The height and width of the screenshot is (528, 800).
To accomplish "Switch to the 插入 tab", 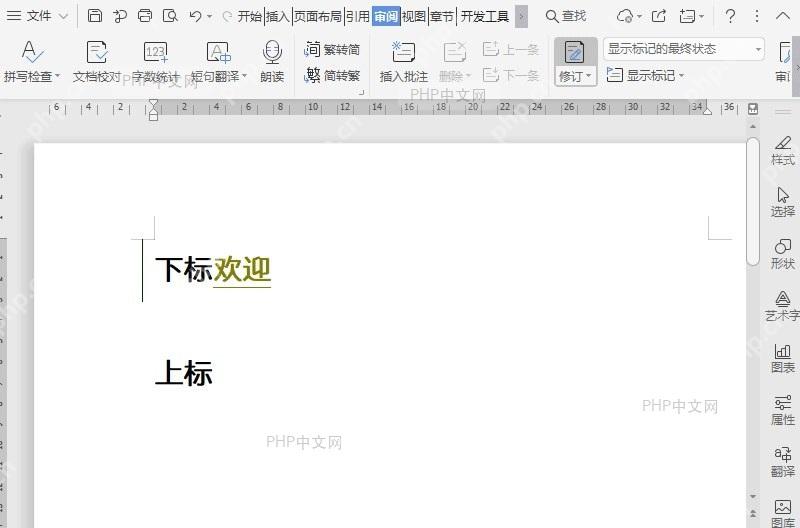I will click(x=278, y=16).
